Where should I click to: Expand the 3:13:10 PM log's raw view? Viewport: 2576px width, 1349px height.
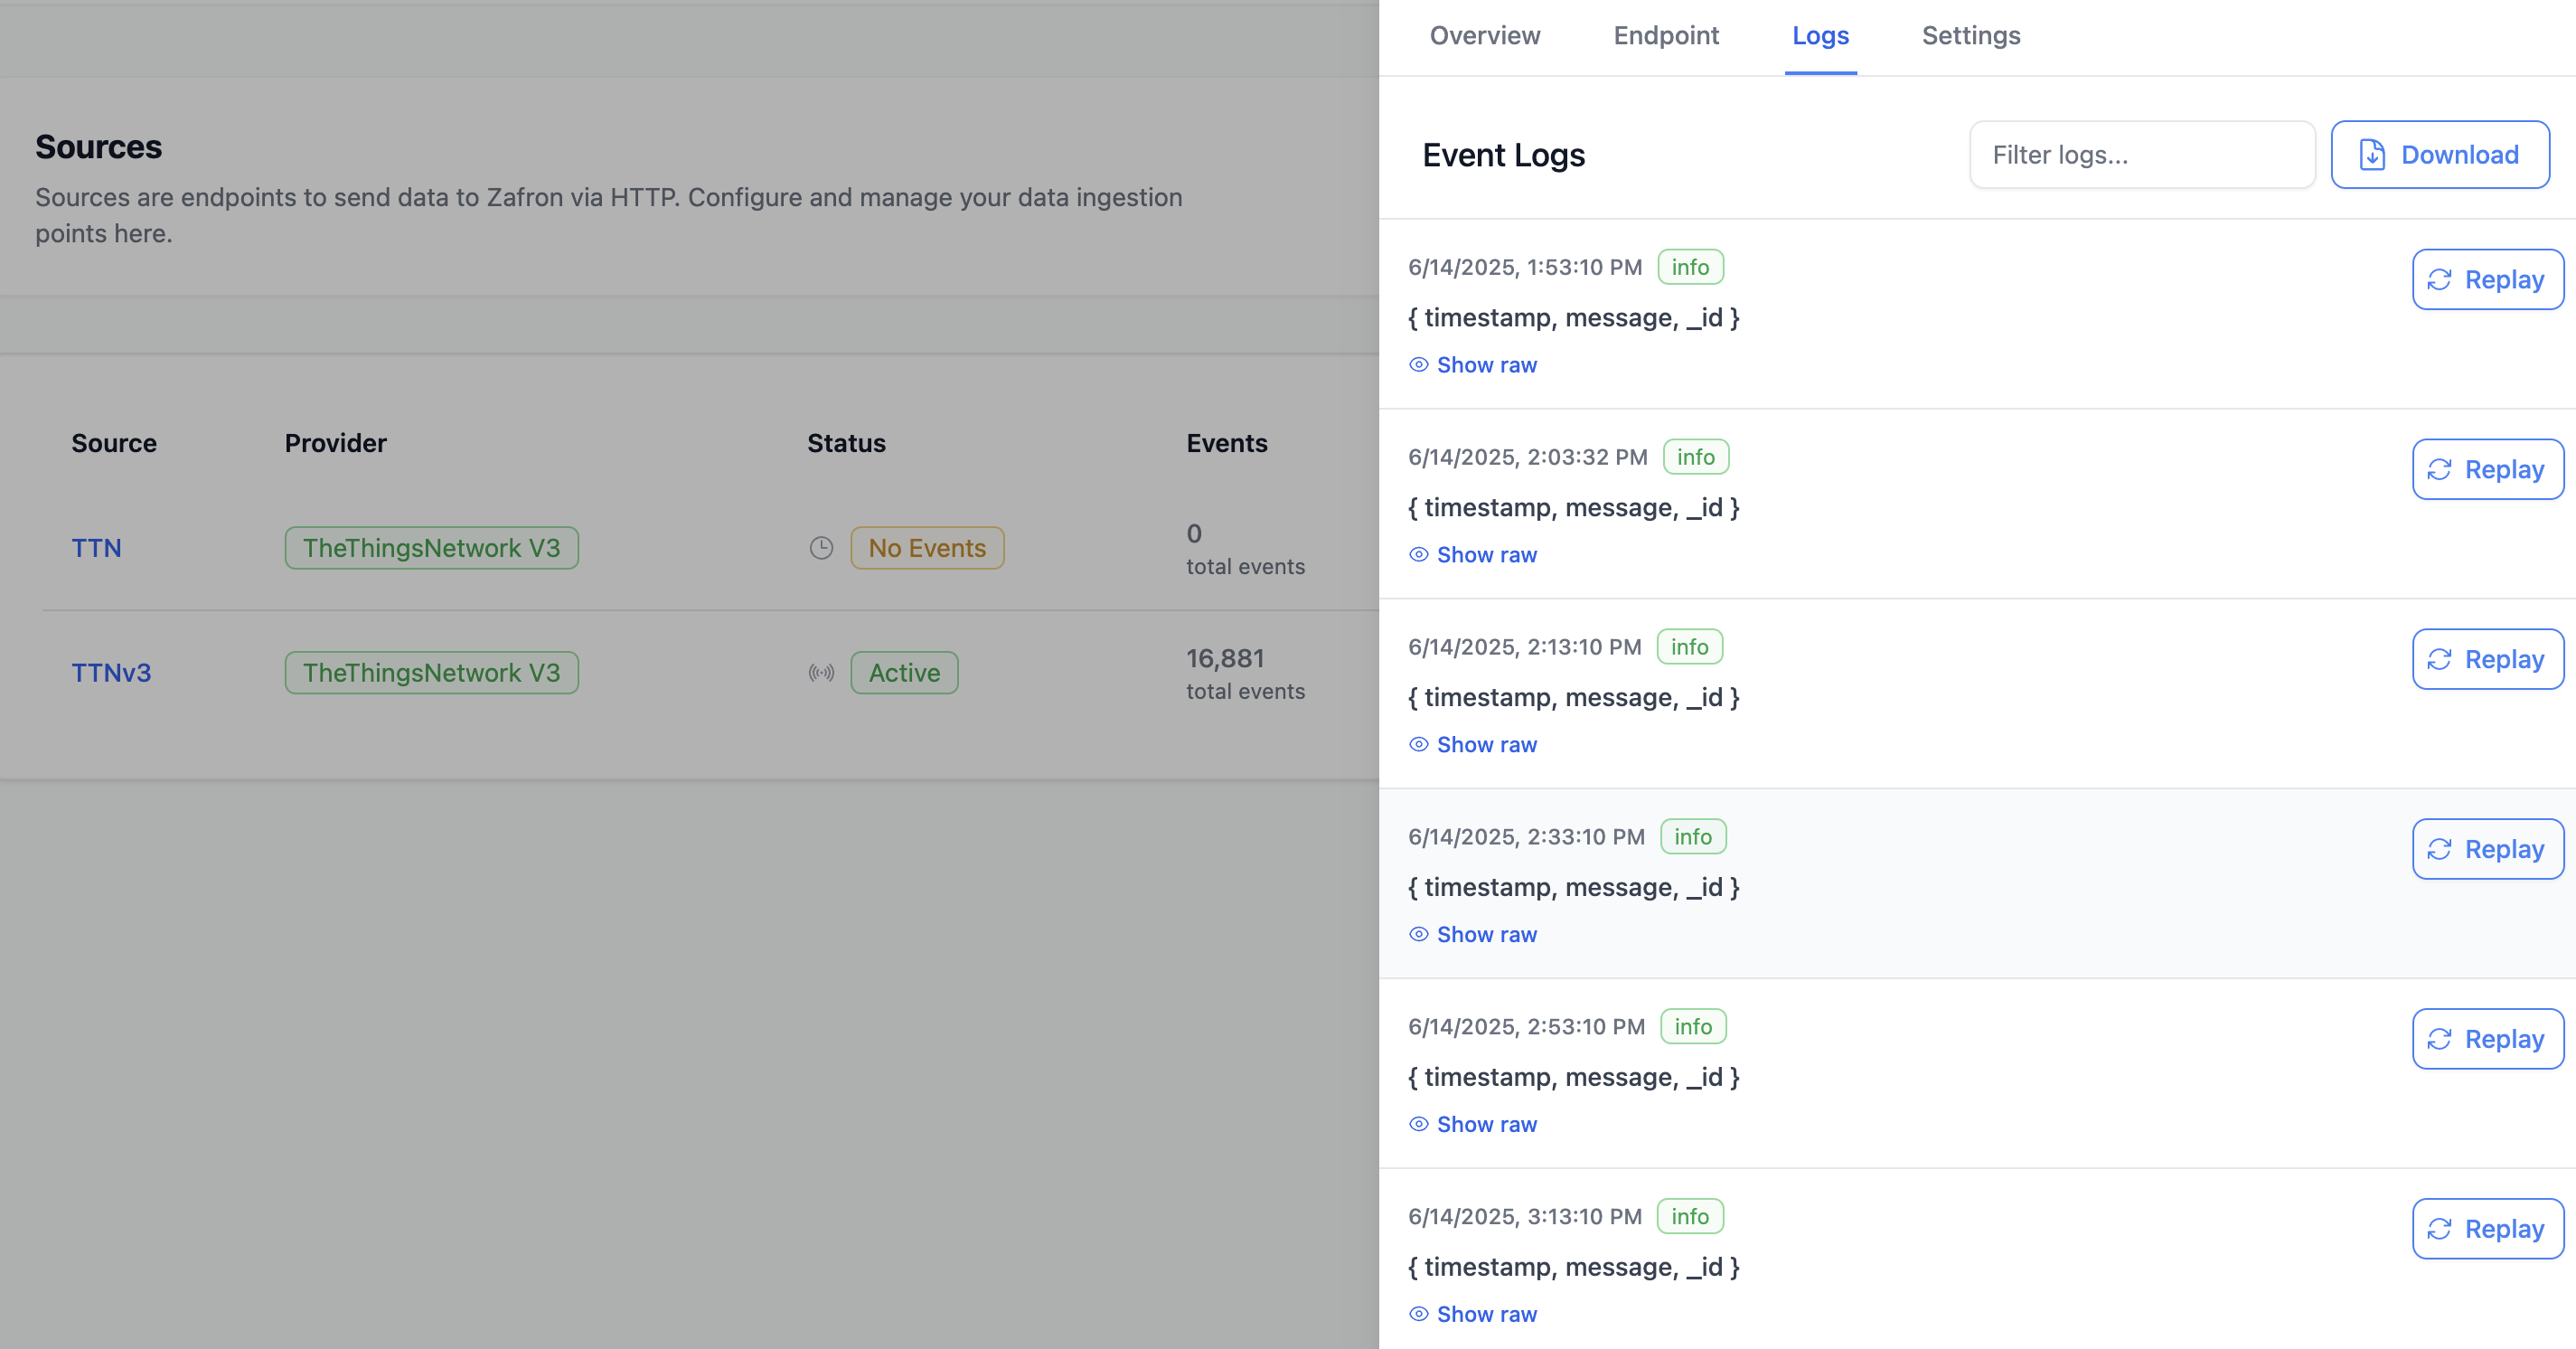tap(1486, 1315)
